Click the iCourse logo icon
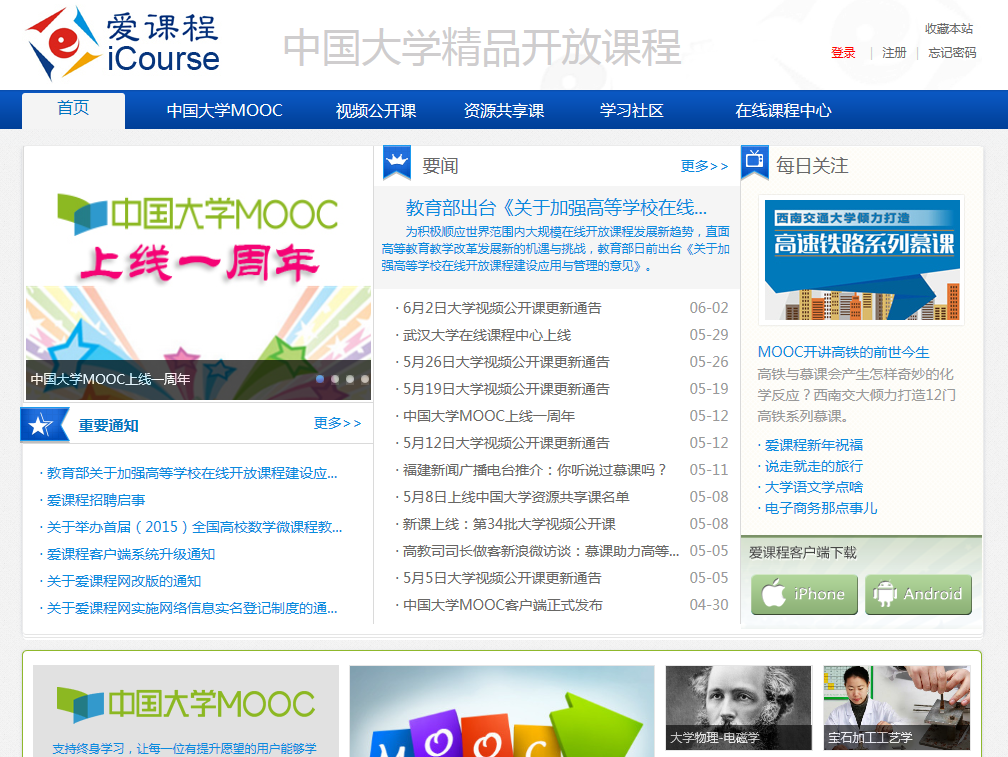This screenshot has height=757, width=1008. [x=63, y=43]
